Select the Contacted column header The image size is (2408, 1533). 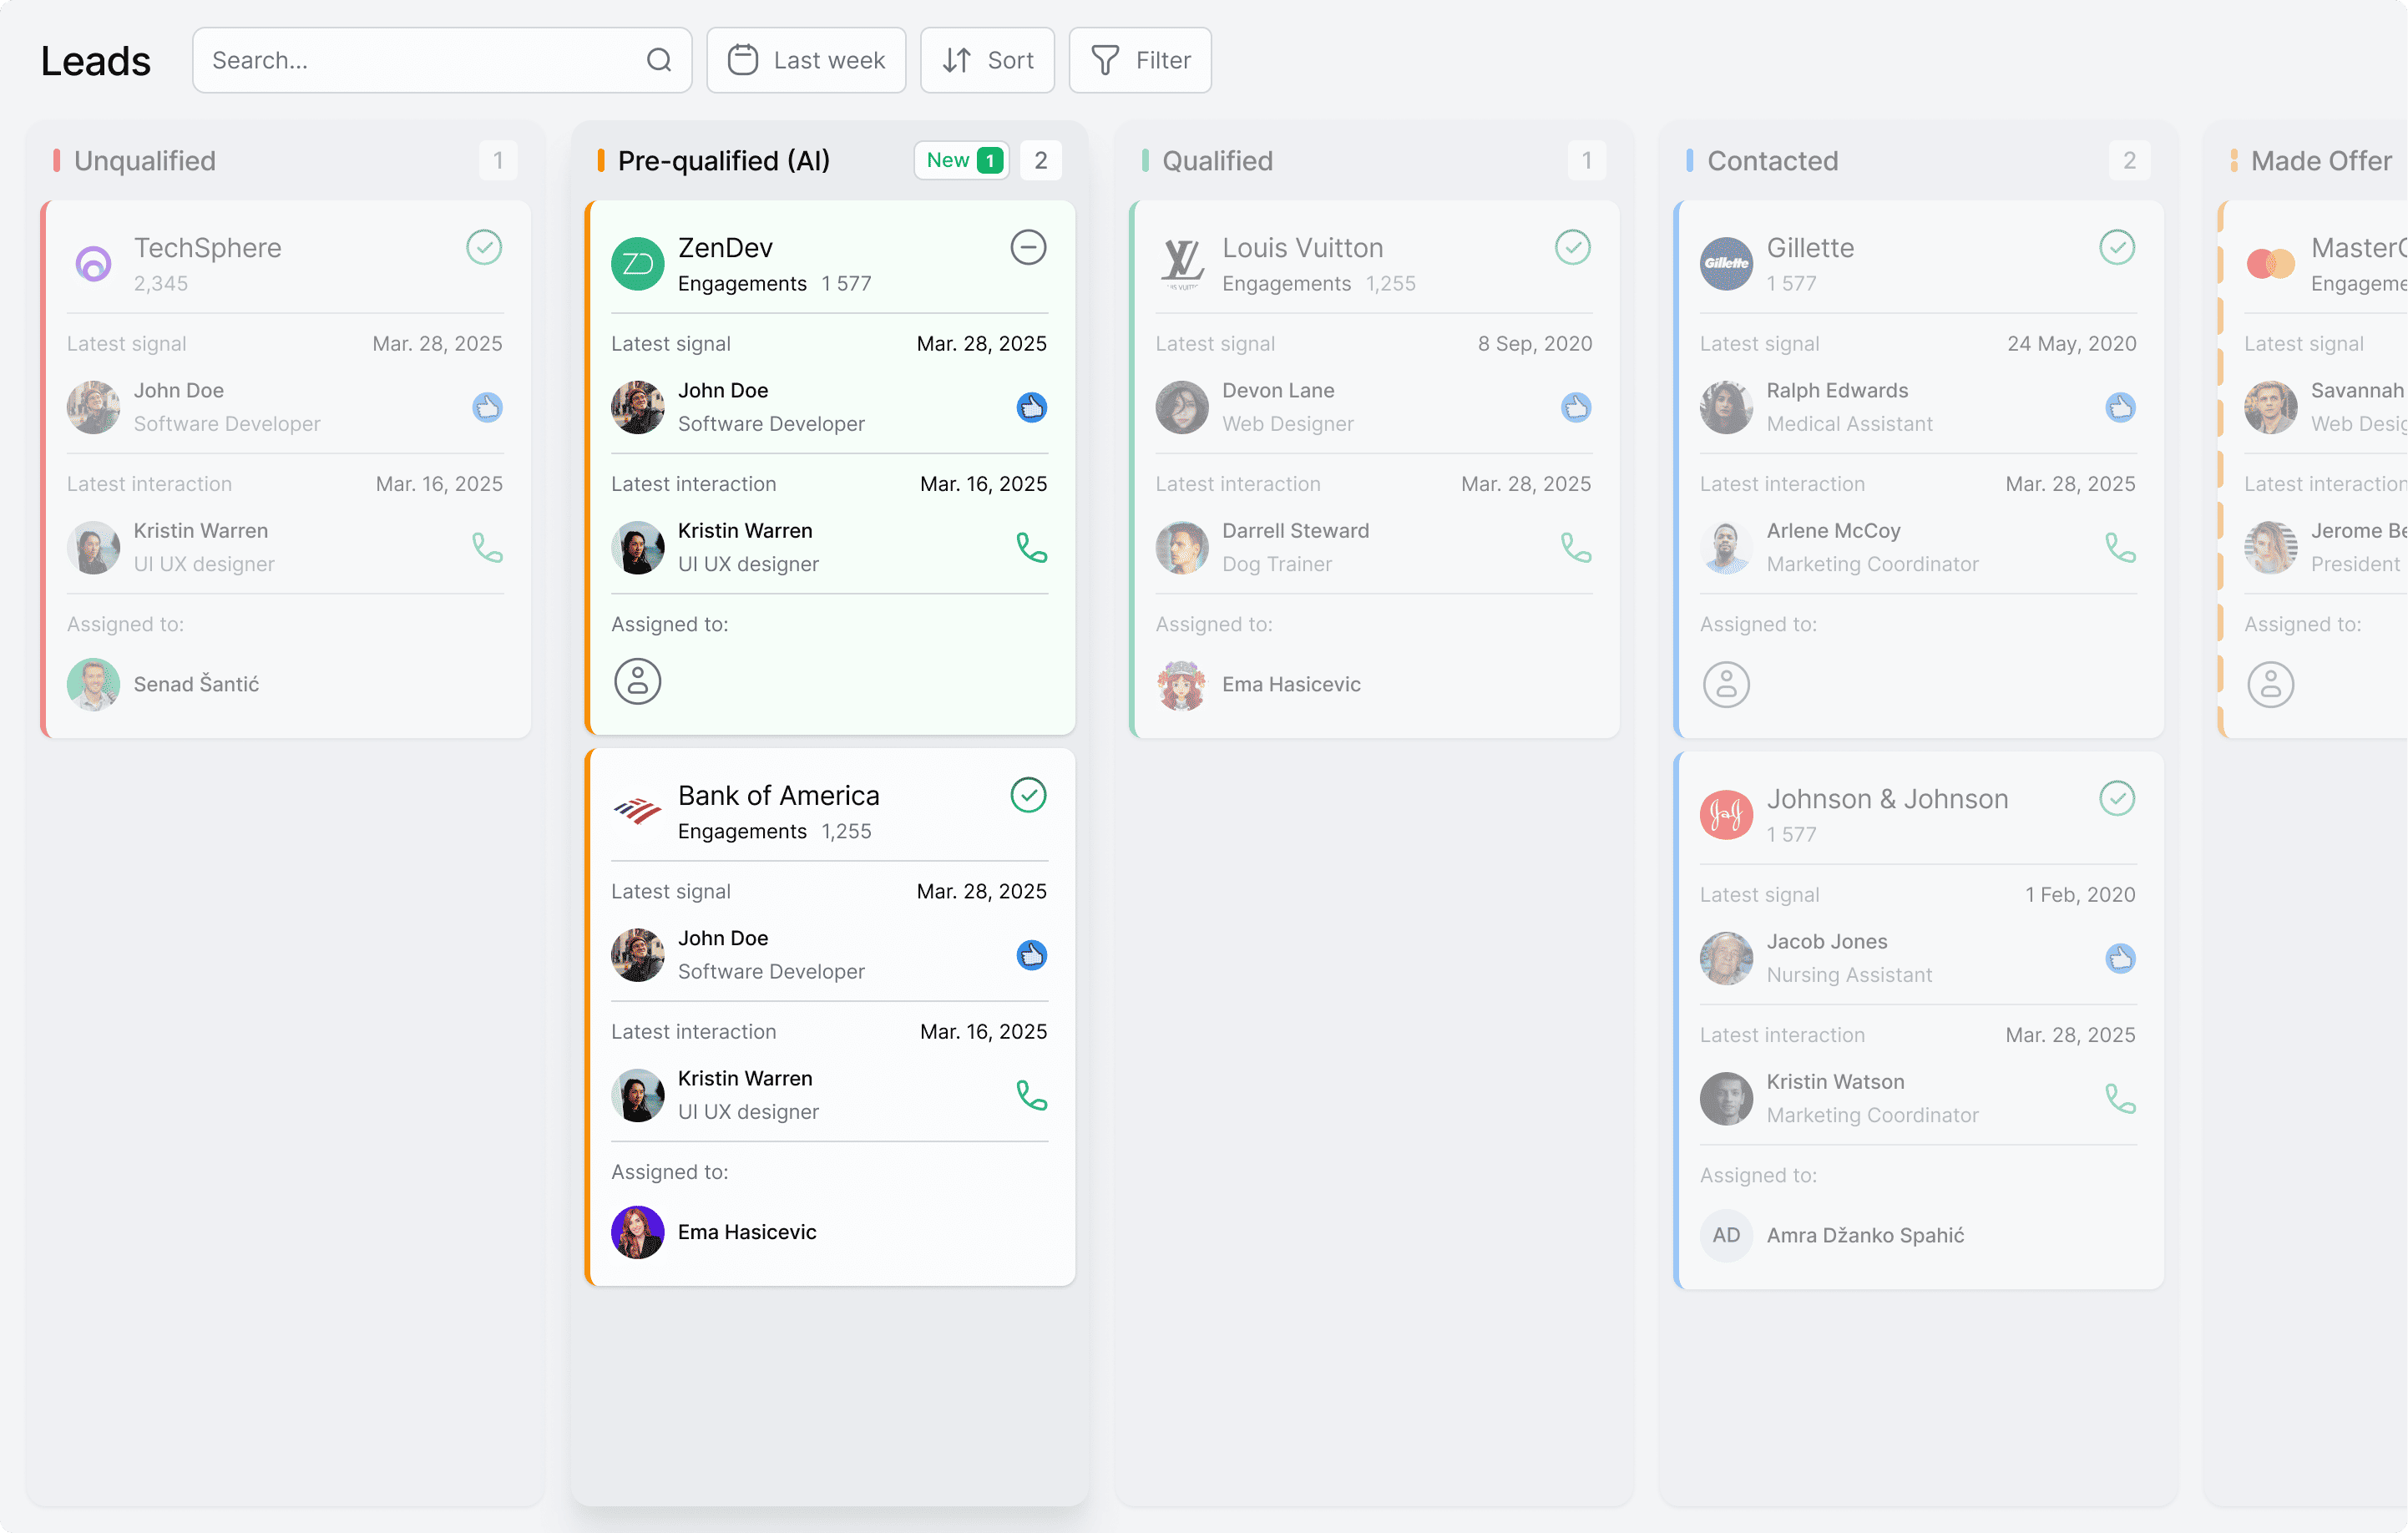[x=1772, y=161]
